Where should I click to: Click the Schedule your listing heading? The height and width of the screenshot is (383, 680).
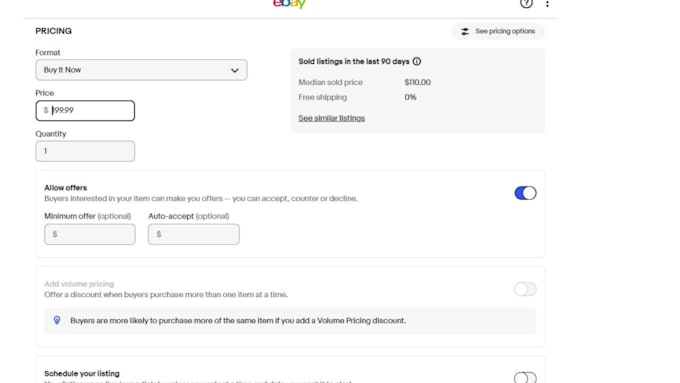[x=82, y=373]
